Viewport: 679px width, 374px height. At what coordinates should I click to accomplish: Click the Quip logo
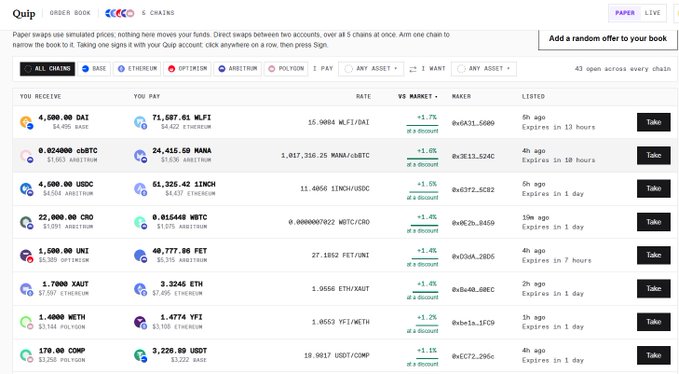pos(23,13)
